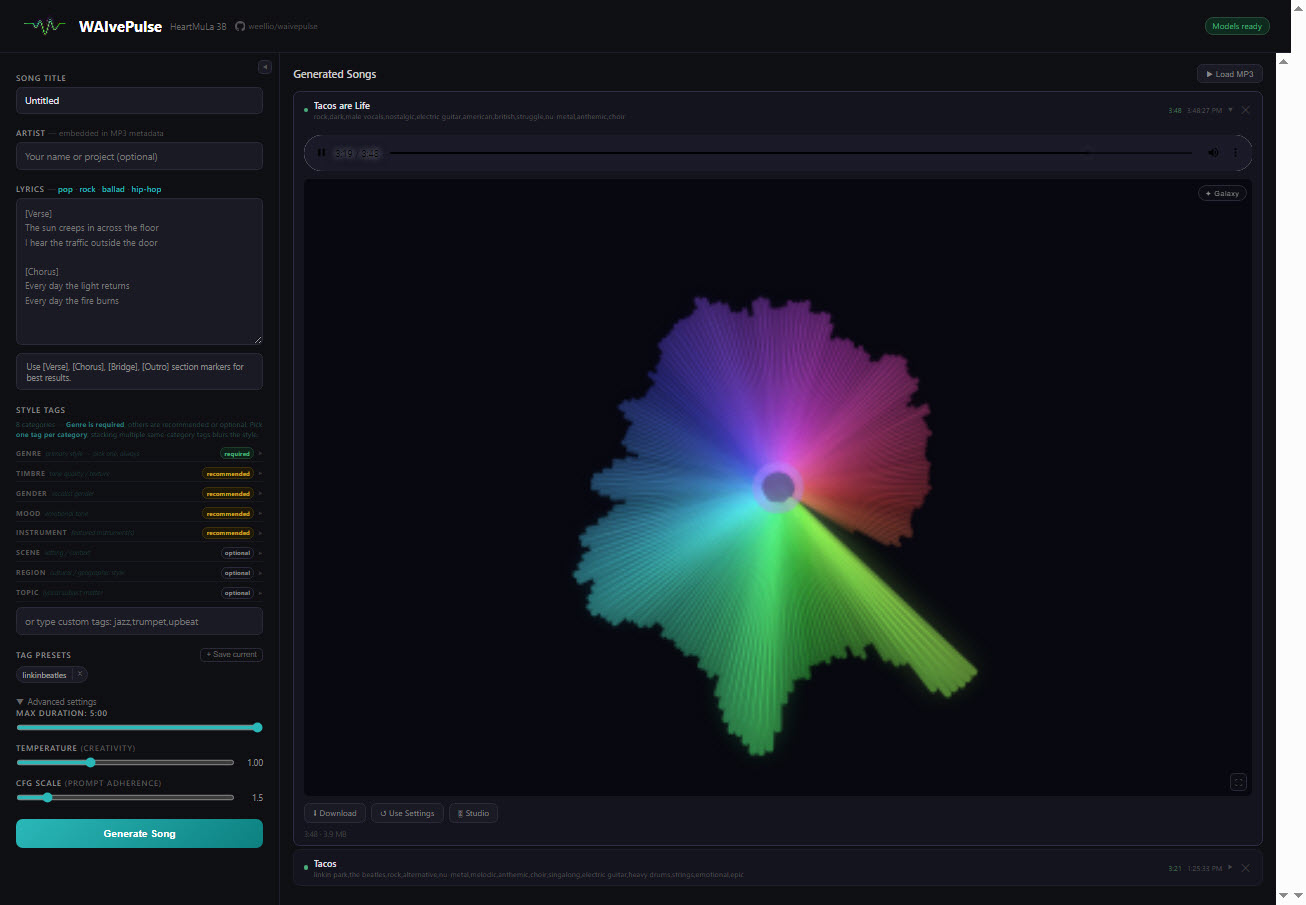Select the hip-hop lyrics template
Viewport: 1306px width, 905px height.
point(146,189)
